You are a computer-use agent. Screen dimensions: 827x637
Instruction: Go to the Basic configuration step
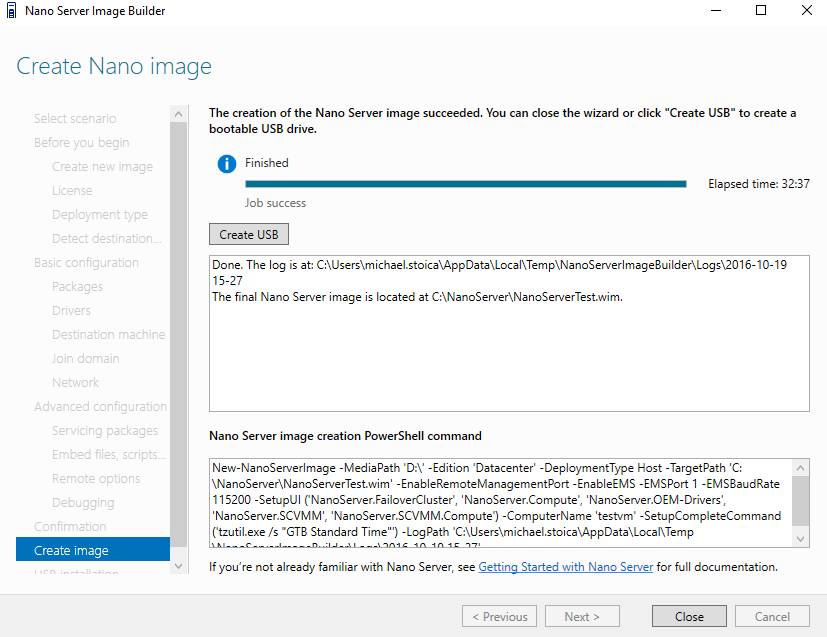point(86,263)
